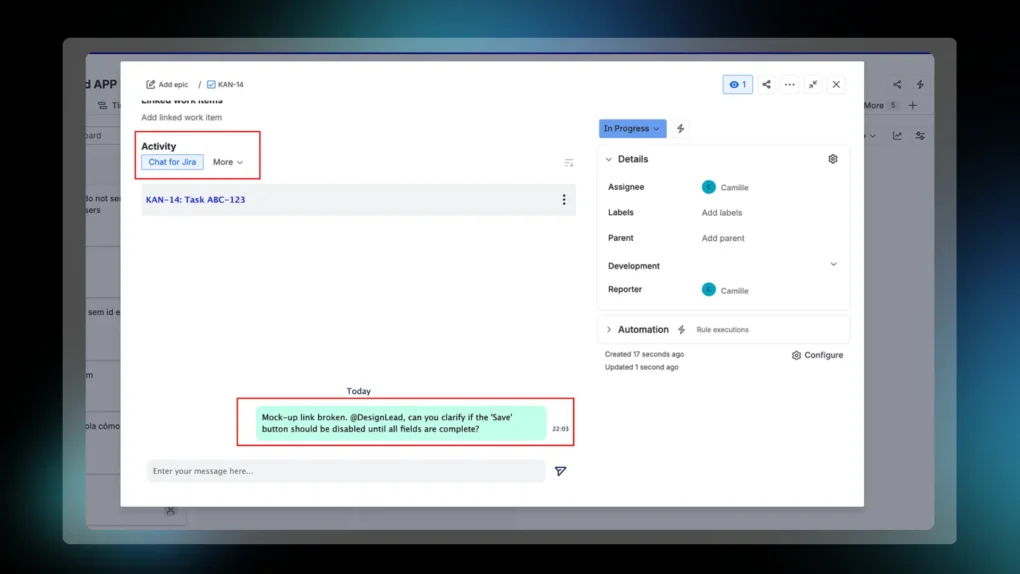This screenshot has width=1020, height=574.
Task: Open the KAN-14: Task ABC-123 link
Action: pos(195,200)
